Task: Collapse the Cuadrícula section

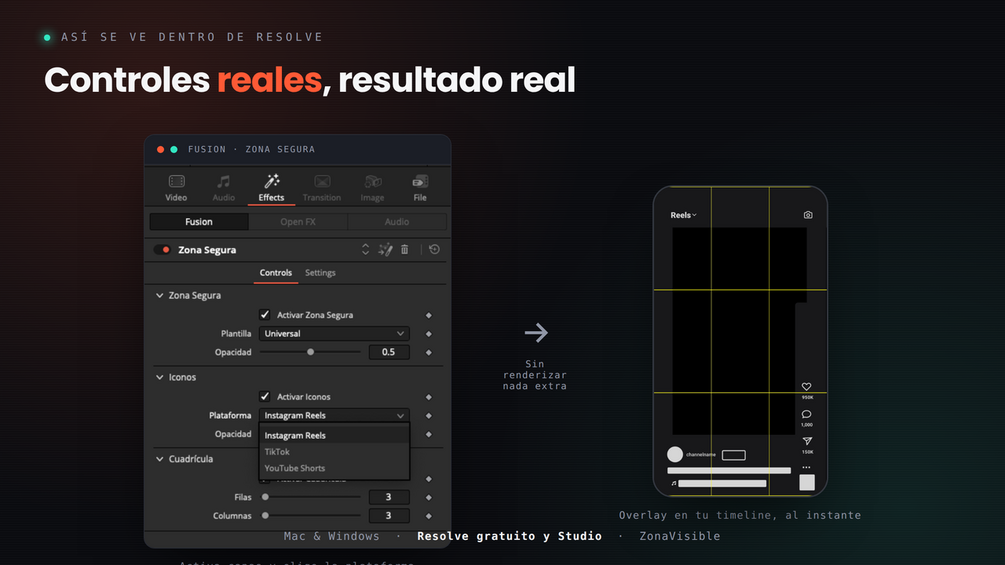Action: coord(160,459)
